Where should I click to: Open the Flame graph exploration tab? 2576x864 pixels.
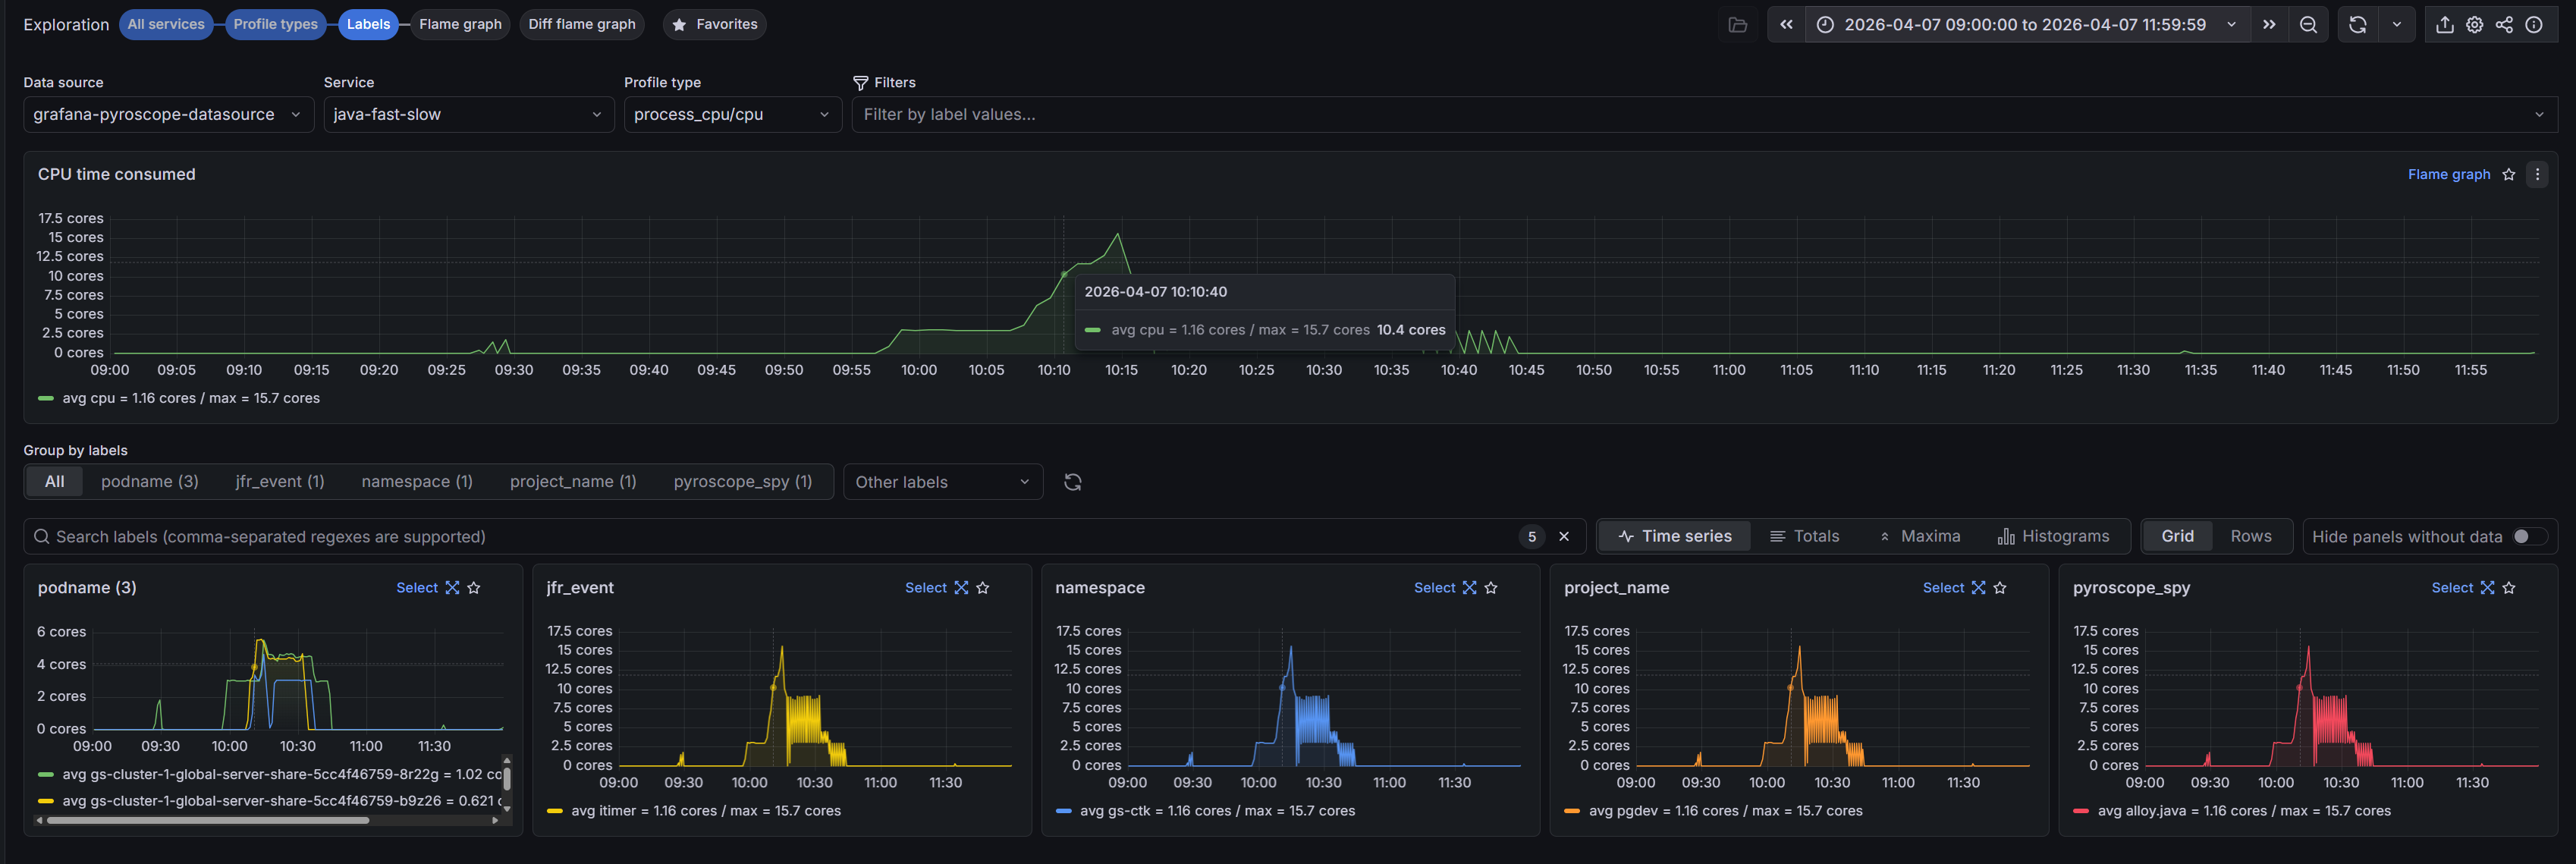pyautogui.click(x=460, y=25)
